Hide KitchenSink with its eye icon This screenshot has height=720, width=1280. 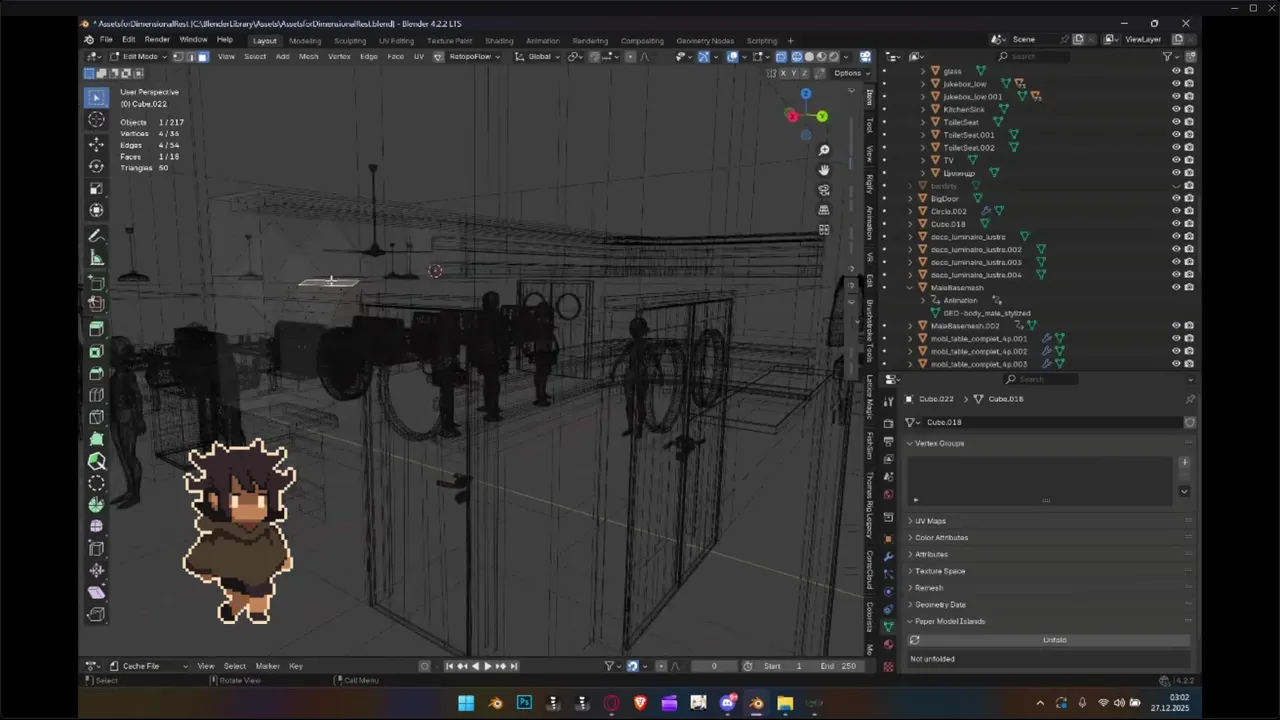tap(1176, 109)
